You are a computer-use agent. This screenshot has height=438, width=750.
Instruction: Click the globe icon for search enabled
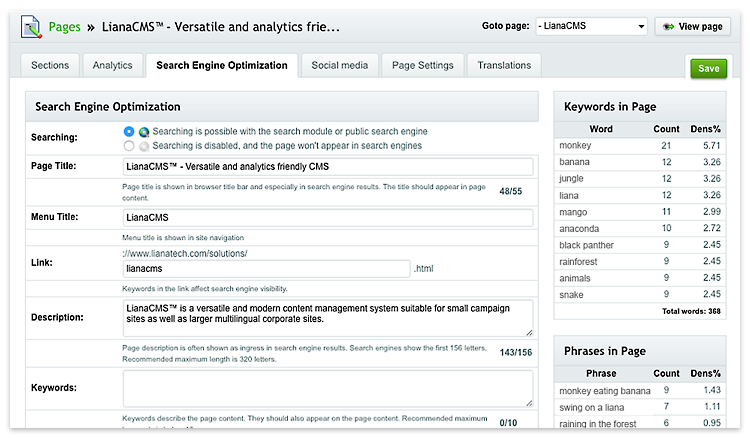click(144, 132)
